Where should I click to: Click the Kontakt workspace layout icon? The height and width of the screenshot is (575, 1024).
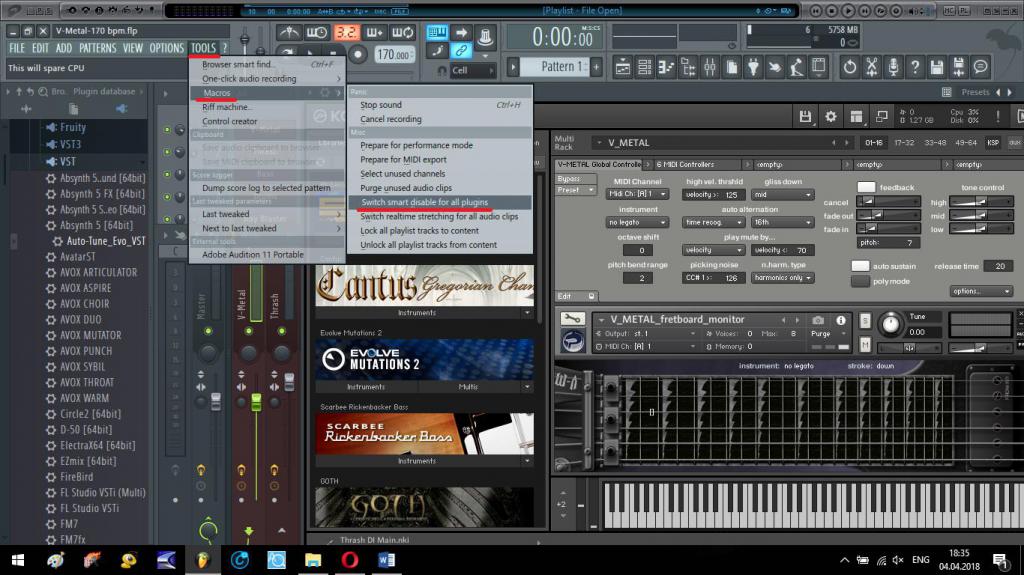[x=856, y=117]
